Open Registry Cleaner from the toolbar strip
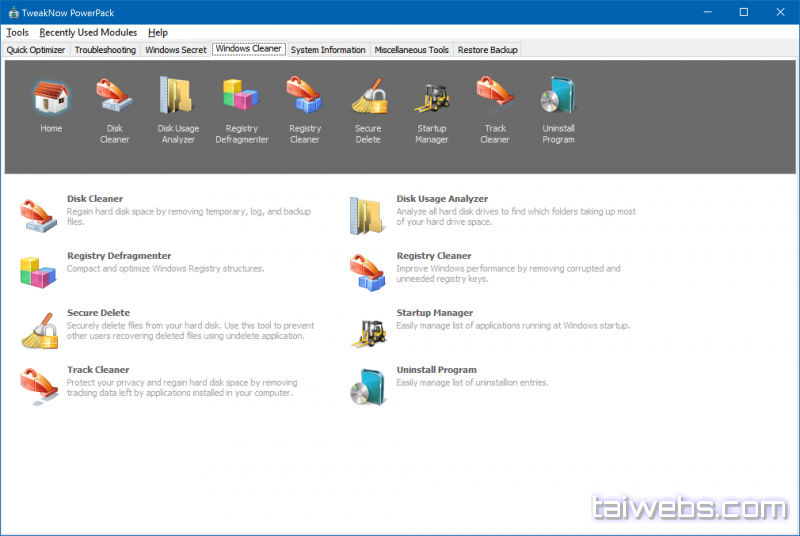The height and width of the screenshot is (536, 800). (x=305, y=99)
